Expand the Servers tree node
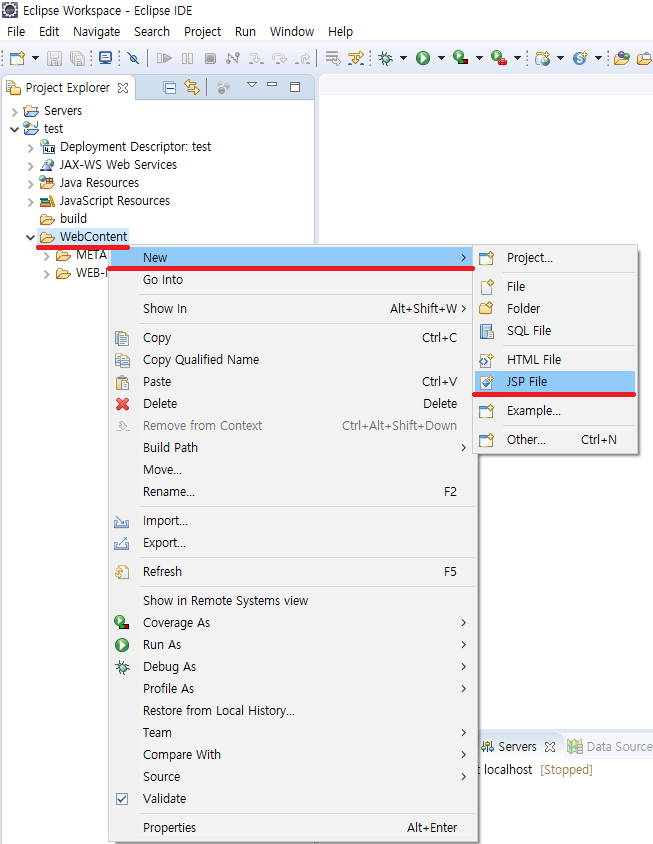 pyautogui.click(x=15, y=111)
